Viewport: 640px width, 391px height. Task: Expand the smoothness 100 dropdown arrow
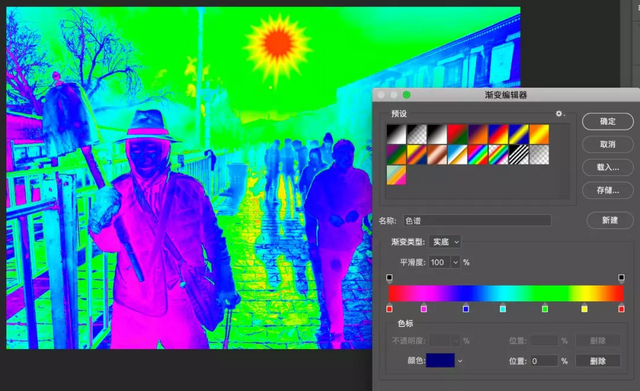(x=456, y=262)
